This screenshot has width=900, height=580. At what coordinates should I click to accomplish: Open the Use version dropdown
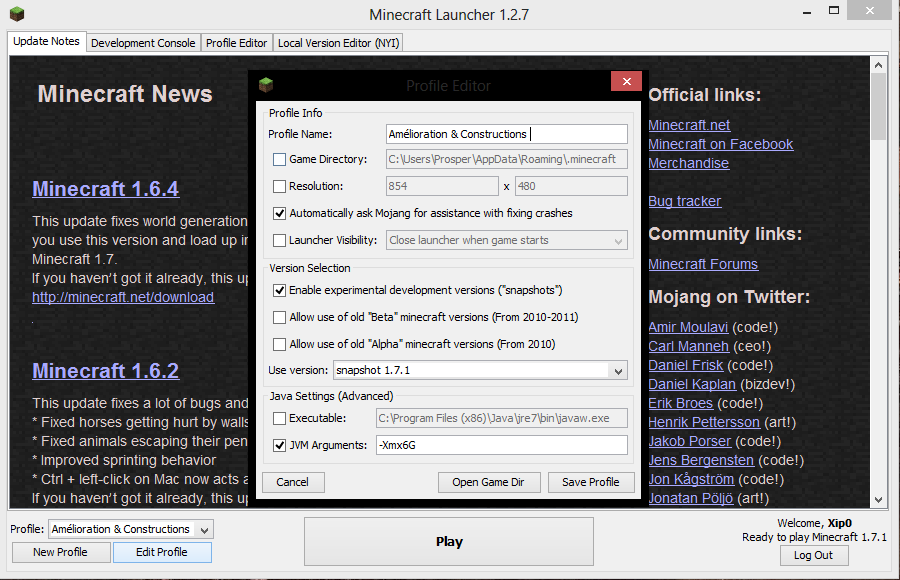[x=480, y=370]
